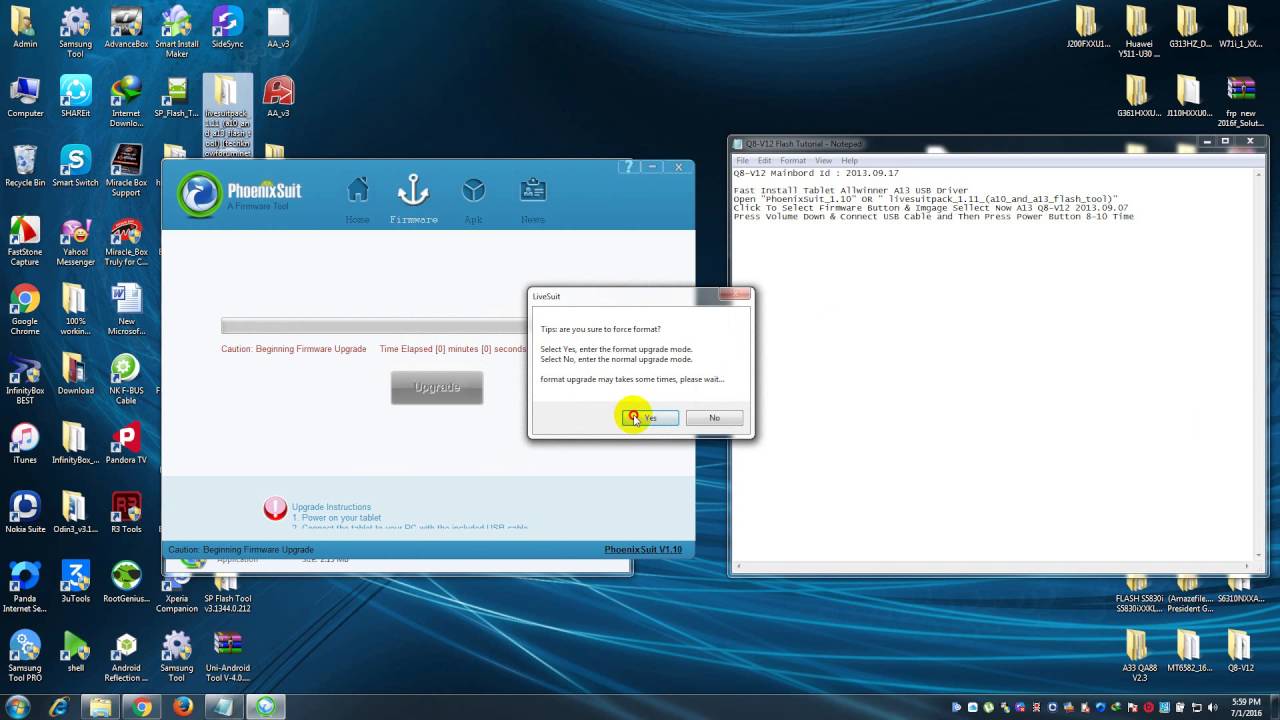The image size is (1280, 720).
Task: Select the FastStone Capture desktop icon
Action: (25, 240)
